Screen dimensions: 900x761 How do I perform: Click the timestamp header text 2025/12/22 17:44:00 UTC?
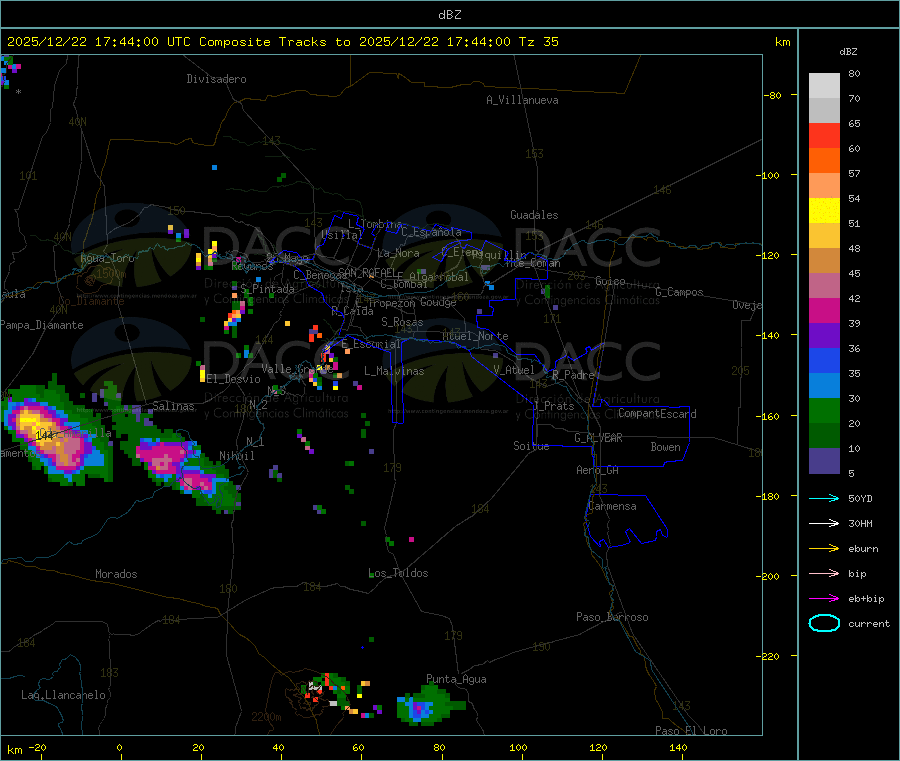click(99, 41)
